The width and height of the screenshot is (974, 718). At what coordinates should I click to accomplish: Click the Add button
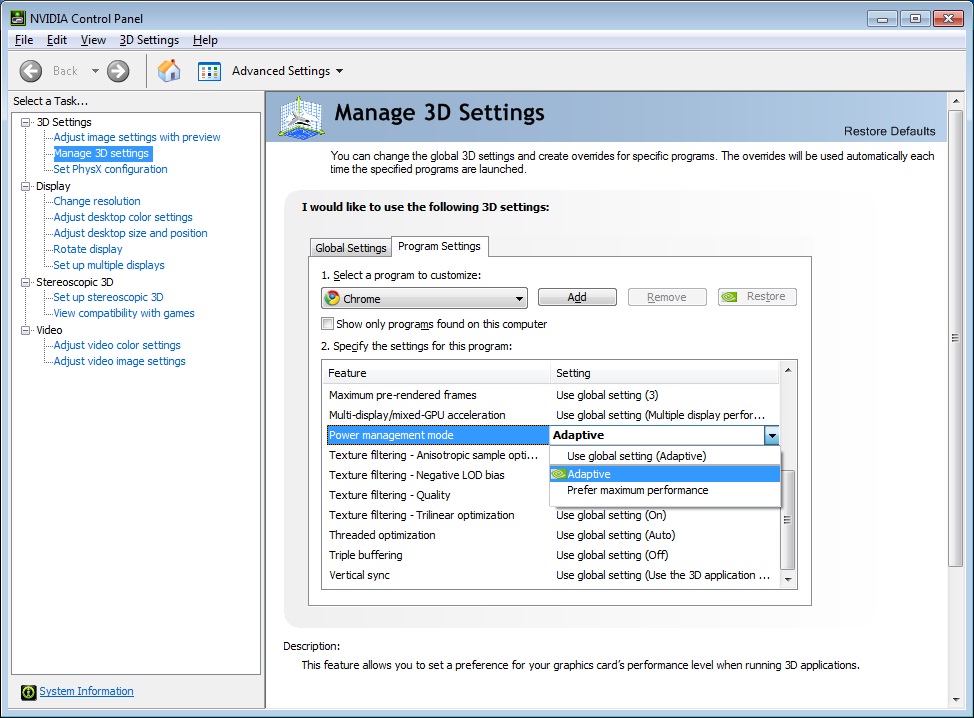pos(577,297)
